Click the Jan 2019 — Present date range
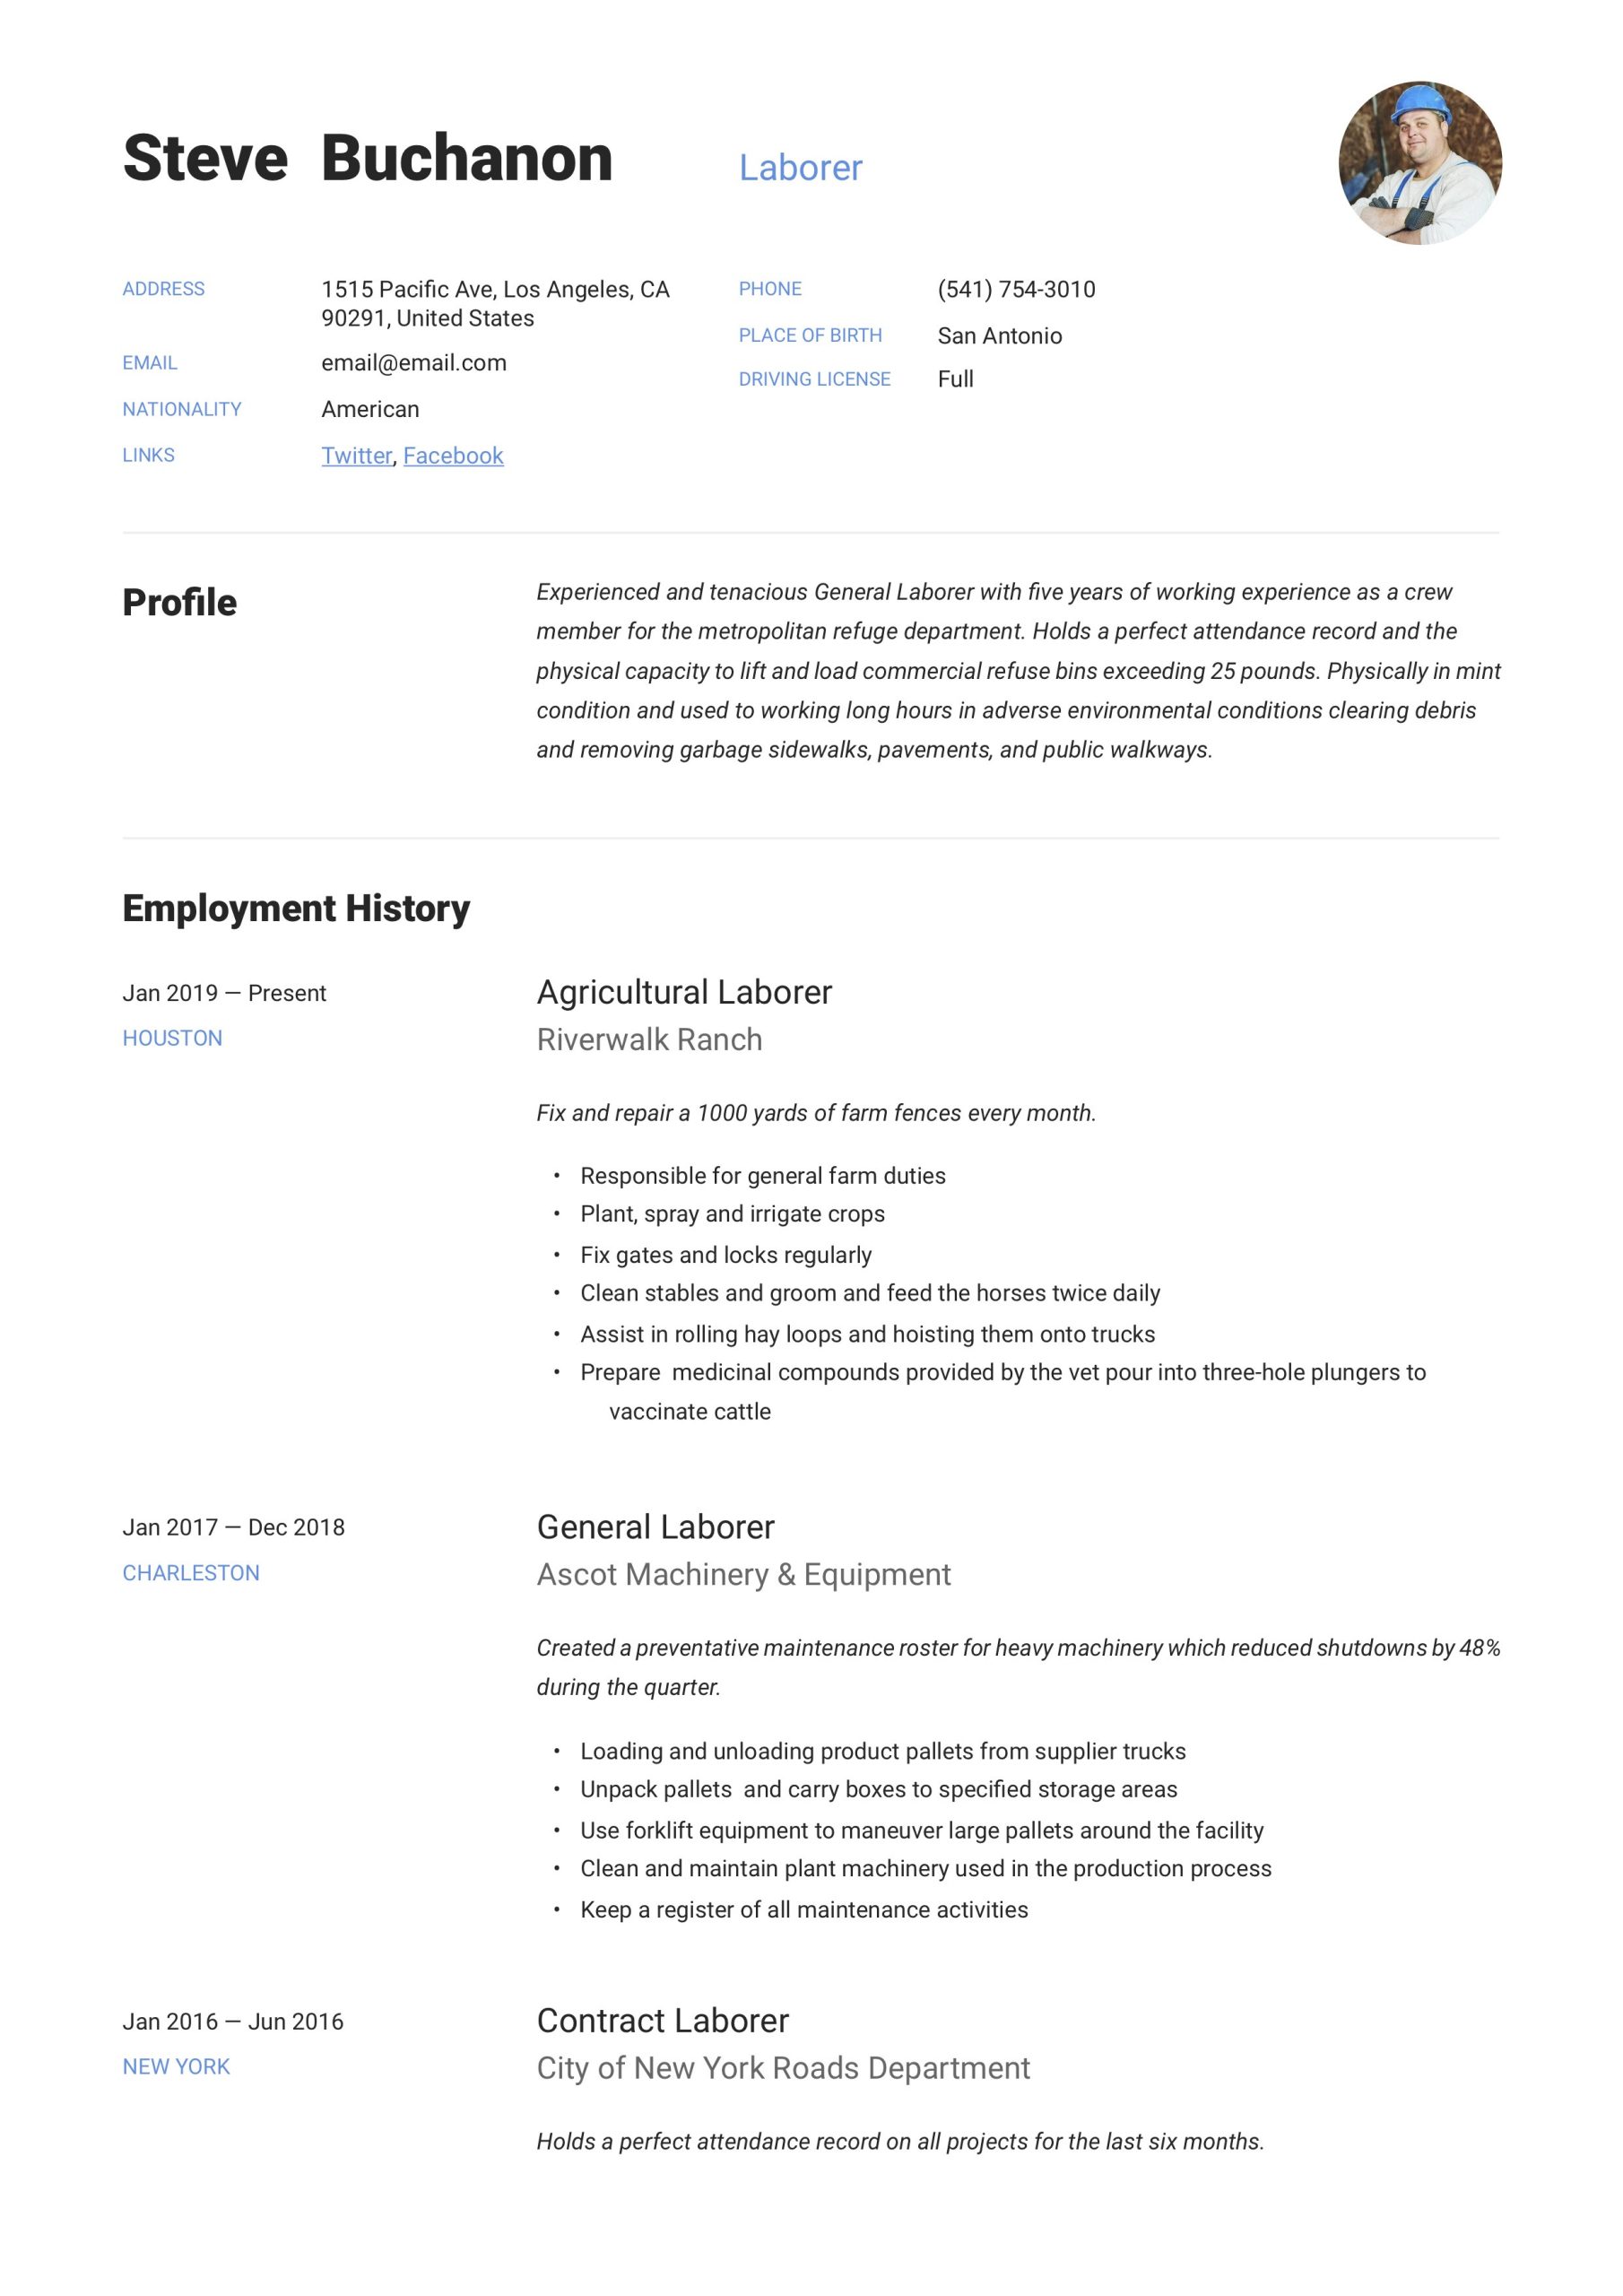Viewport: 1623px width, 2296px height. (x=224, y=993)
